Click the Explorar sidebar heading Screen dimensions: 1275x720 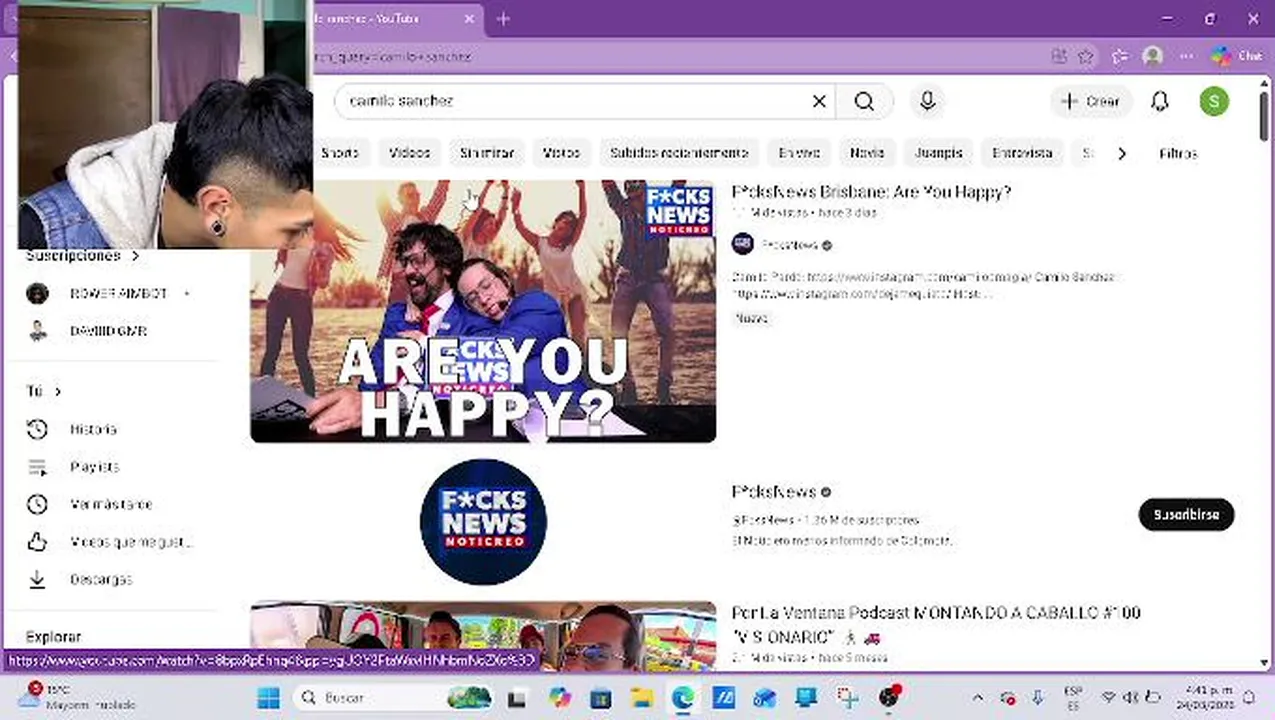[53, 637]
